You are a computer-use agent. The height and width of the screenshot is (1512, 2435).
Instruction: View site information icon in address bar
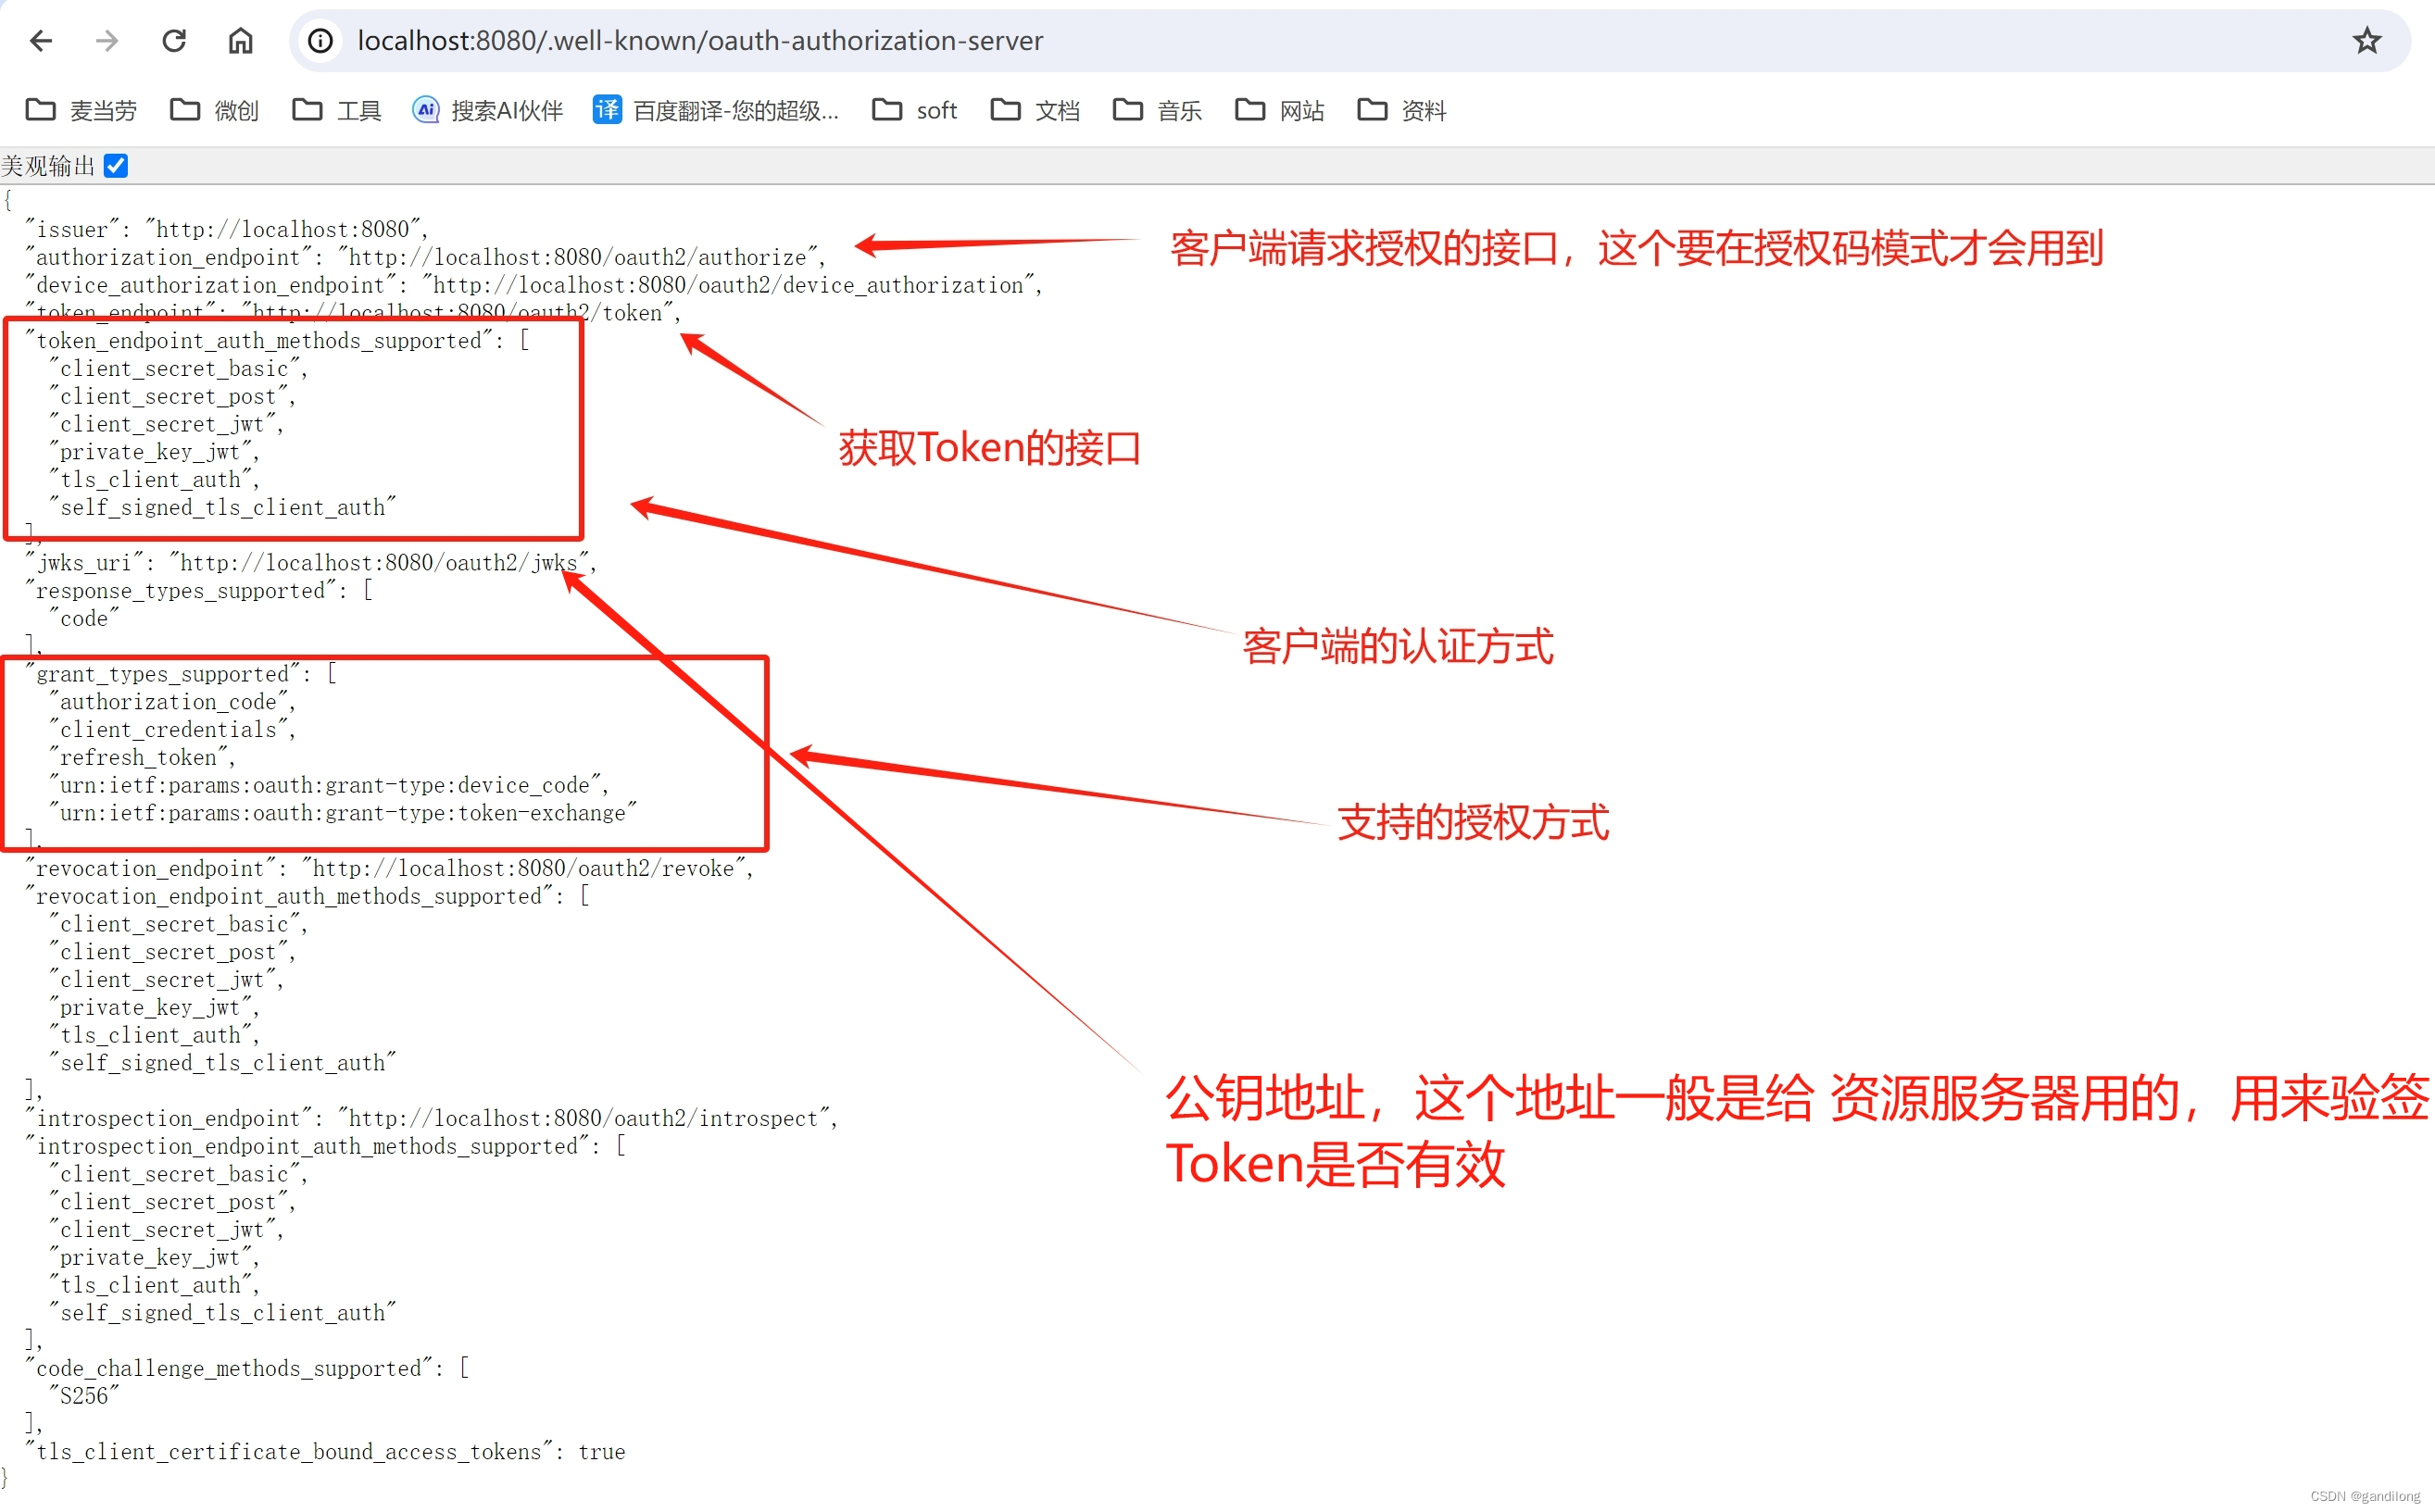(320, 41)
